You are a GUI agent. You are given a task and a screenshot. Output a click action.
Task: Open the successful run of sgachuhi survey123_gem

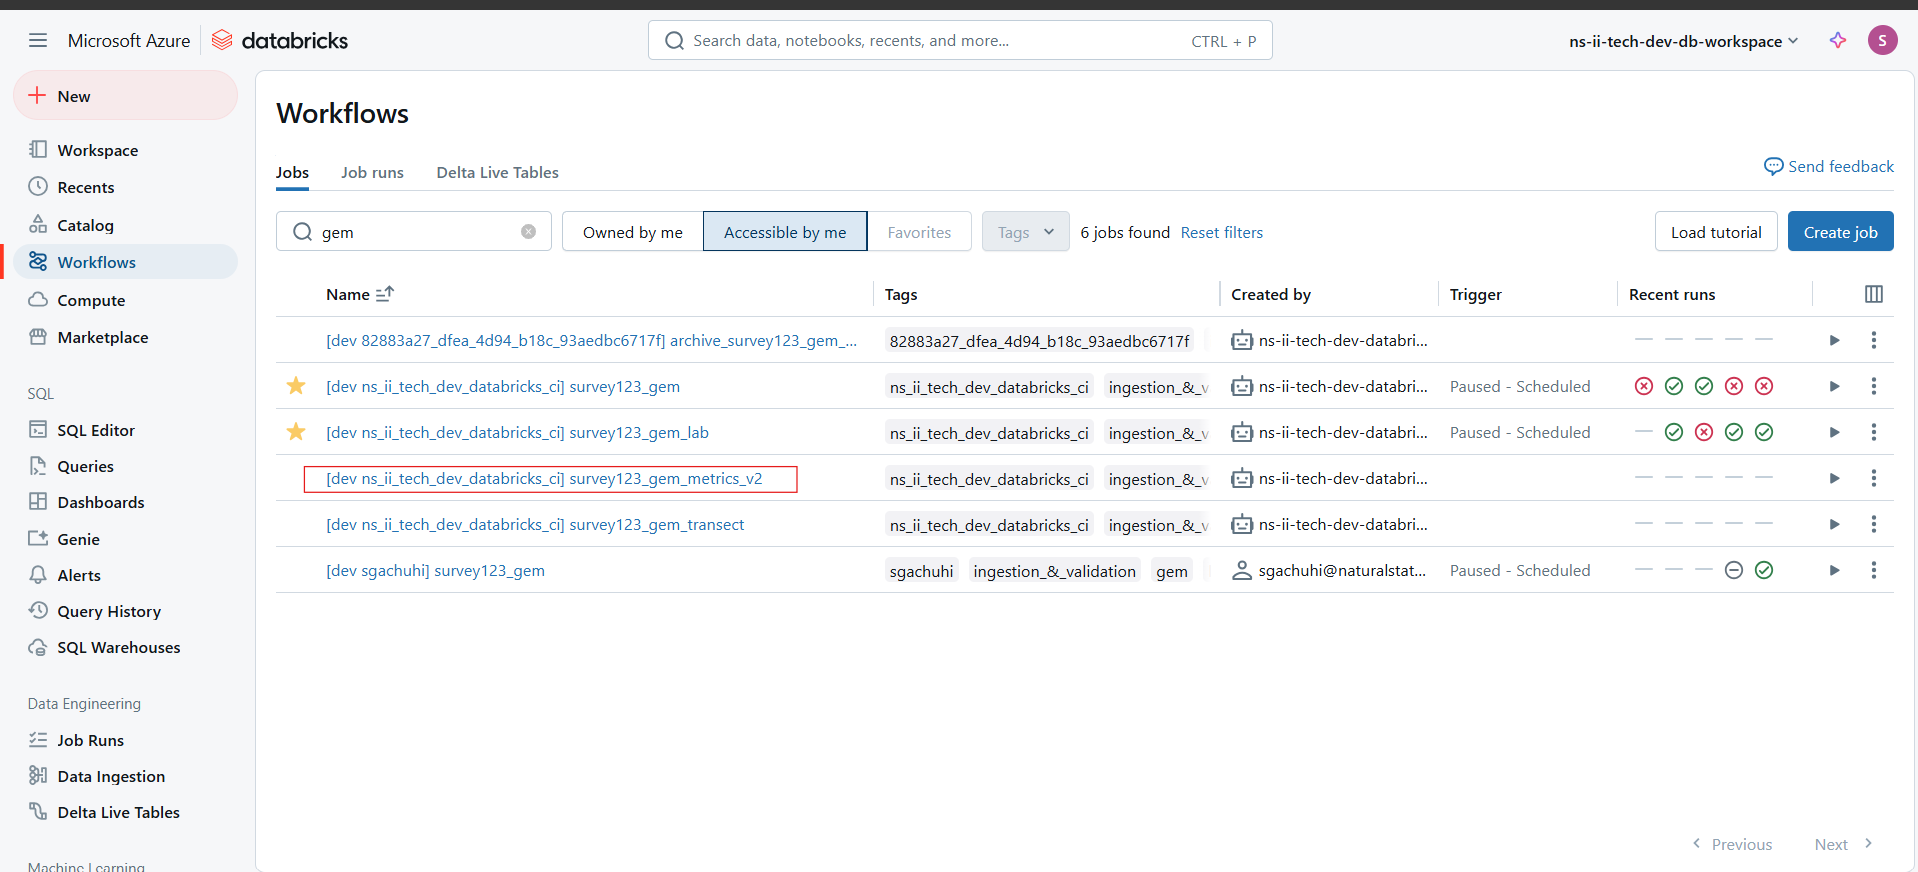click(1764, 570)
